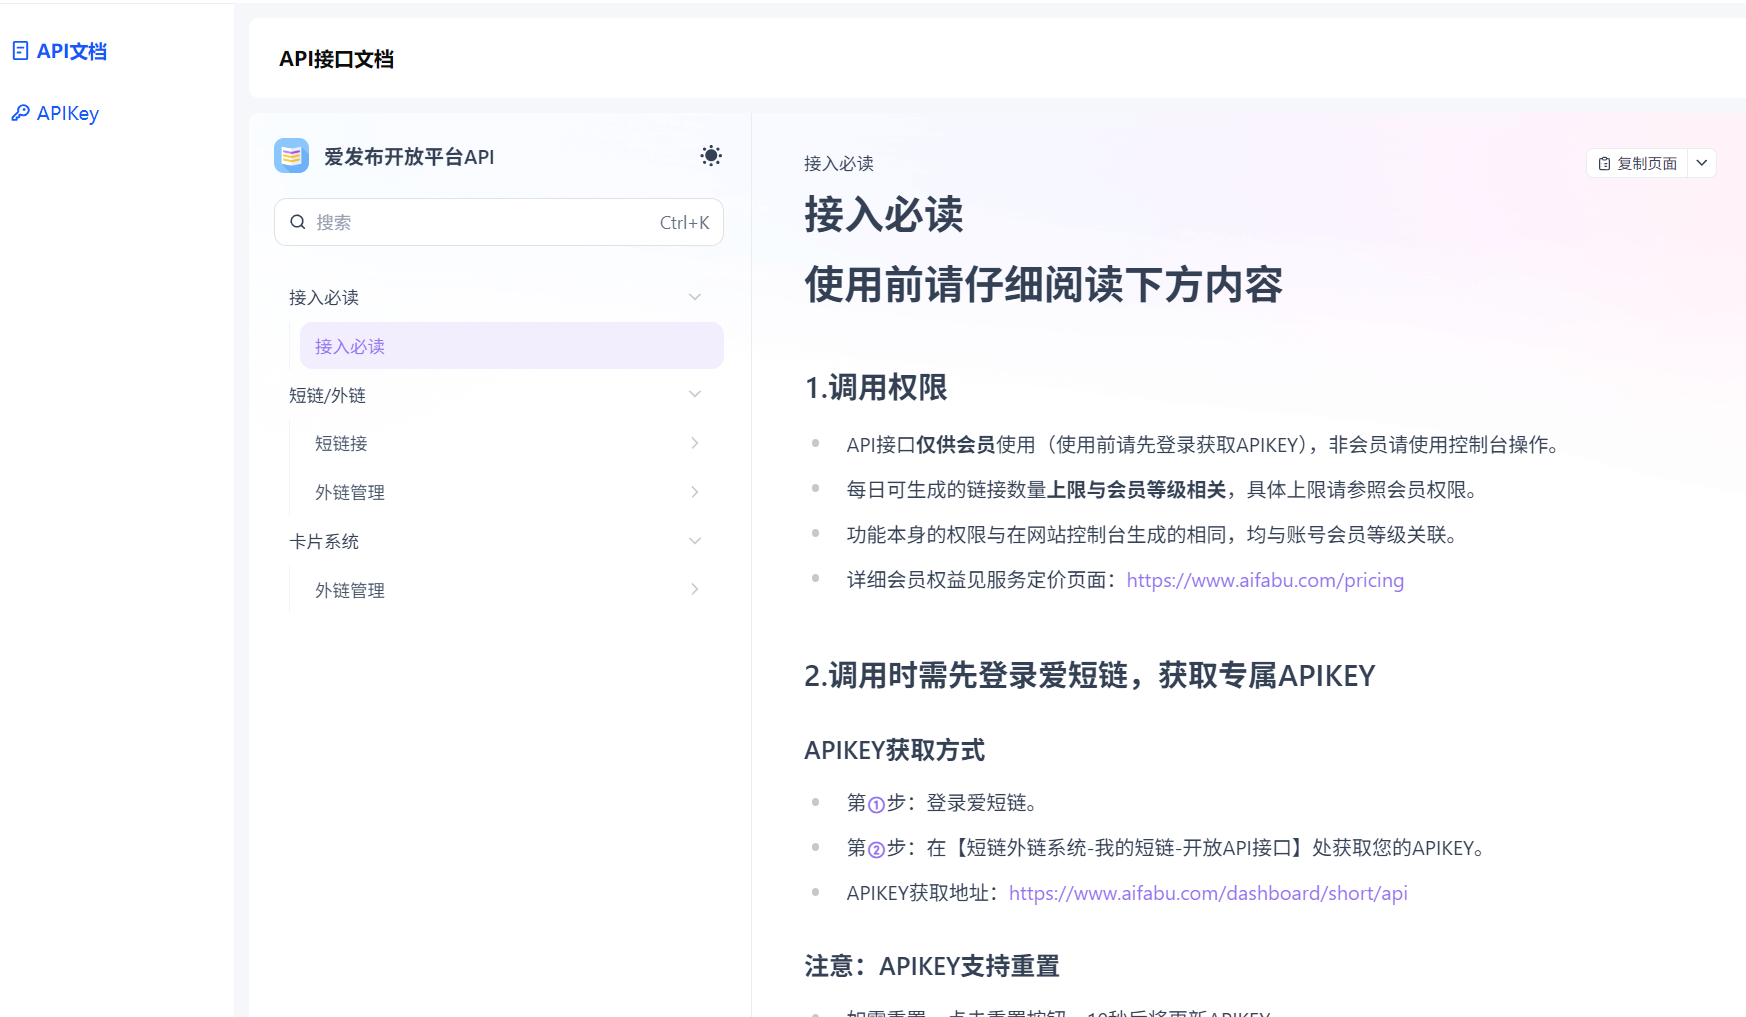Viewport: 1746px width, 1017px height.
Task: Click the 接入必读 breadcrumb text
Action: pyautogui.click(x=839, y=164)
